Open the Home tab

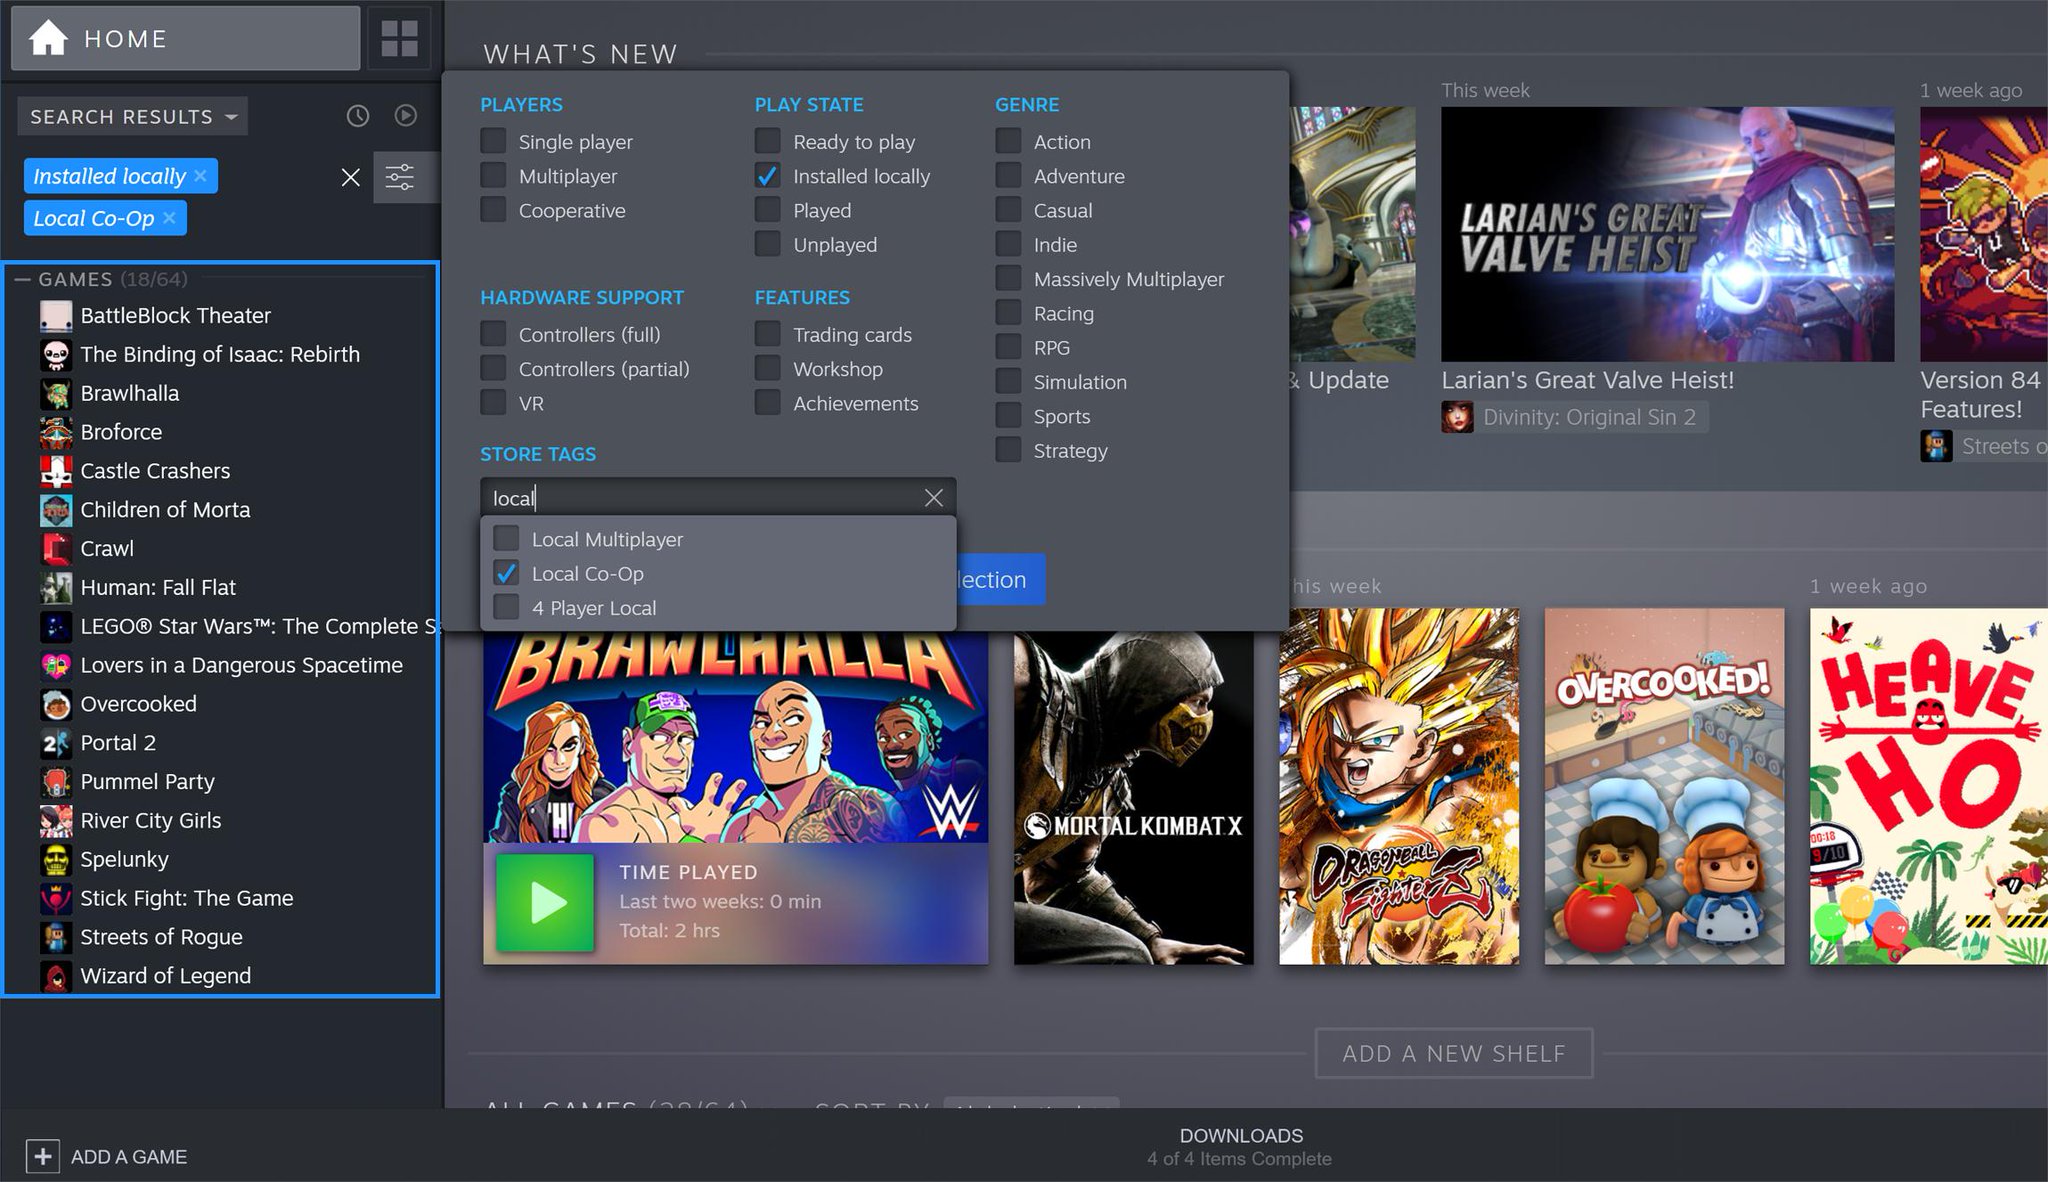tap(185, 38)
